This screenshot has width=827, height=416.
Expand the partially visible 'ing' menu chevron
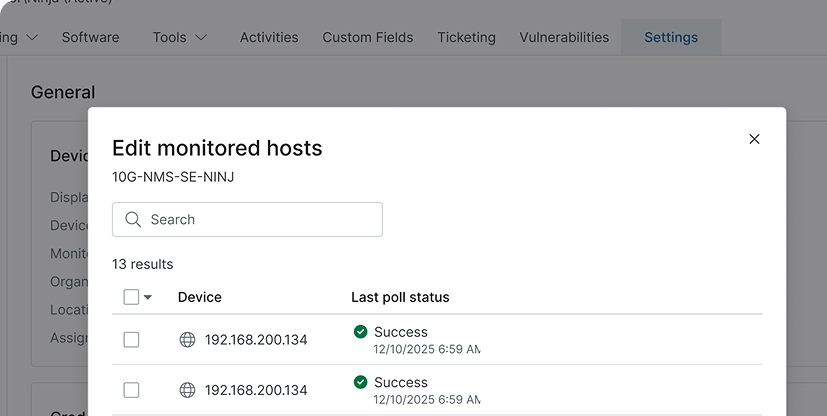pyautogui.click(x=32, y=37)
